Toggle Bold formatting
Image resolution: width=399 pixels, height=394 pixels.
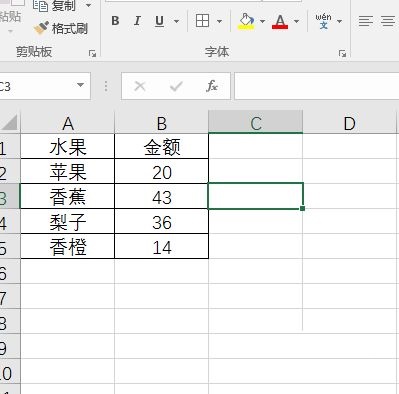point(115,21)
